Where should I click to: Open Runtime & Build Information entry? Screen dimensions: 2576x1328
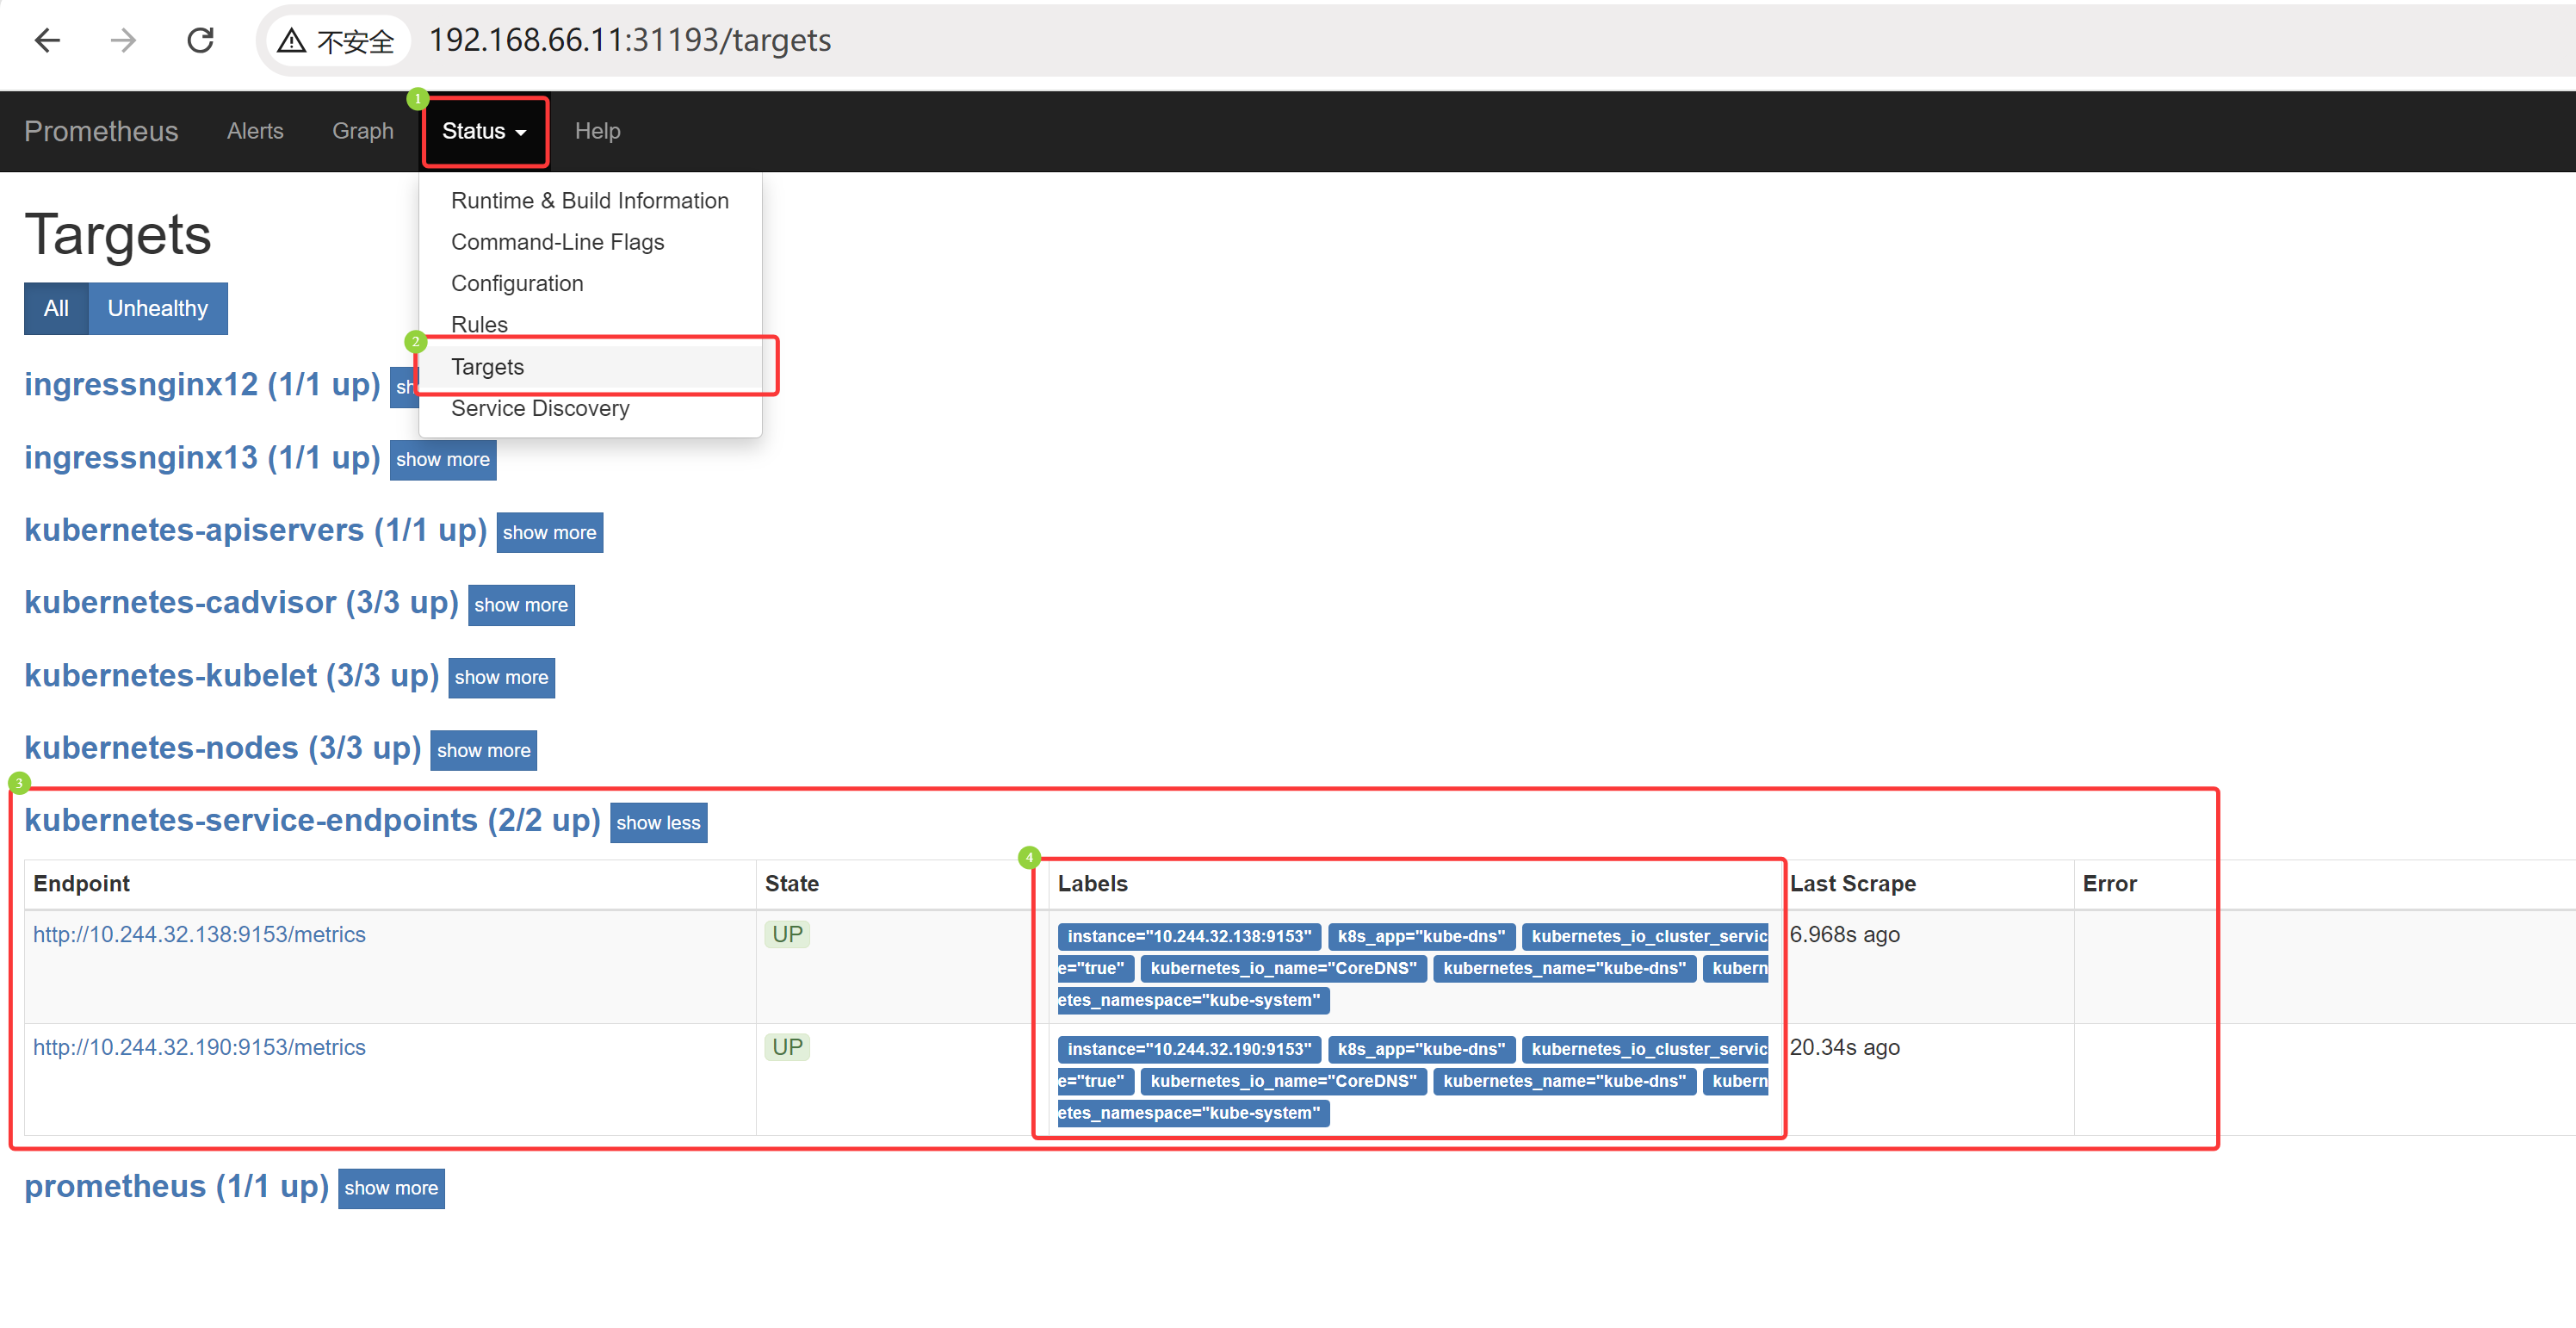589,200
